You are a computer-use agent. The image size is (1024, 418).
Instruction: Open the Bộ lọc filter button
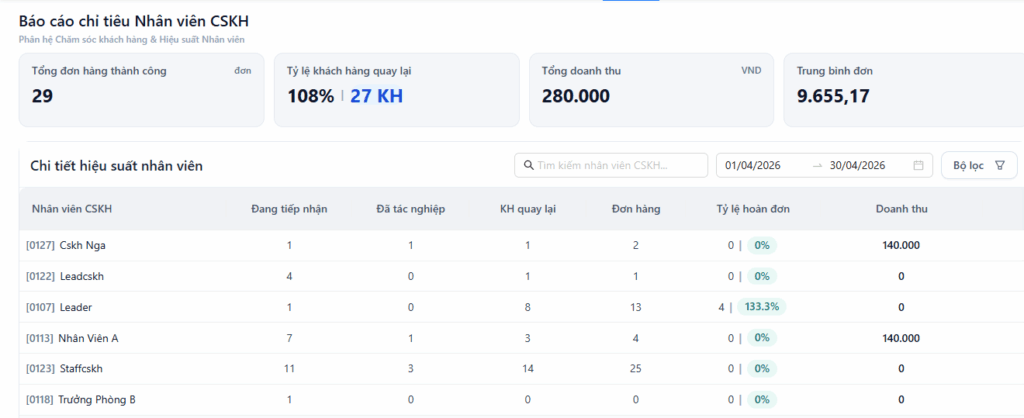979,165
